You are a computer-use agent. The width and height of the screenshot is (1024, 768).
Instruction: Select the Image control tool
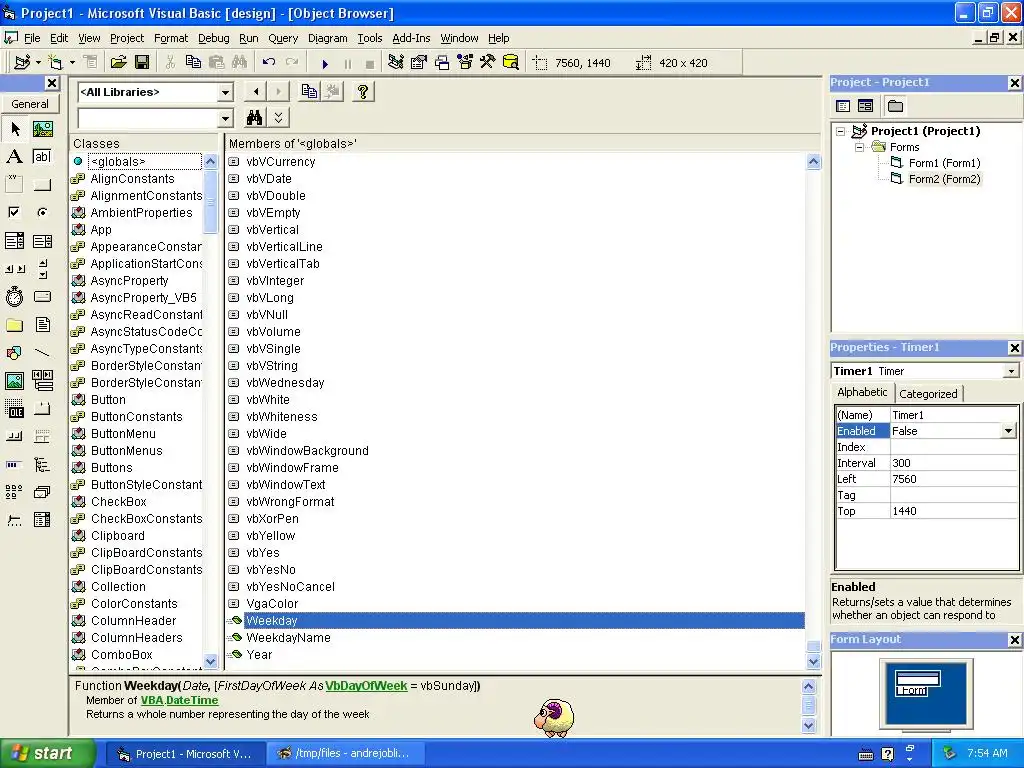click(14, 381)
